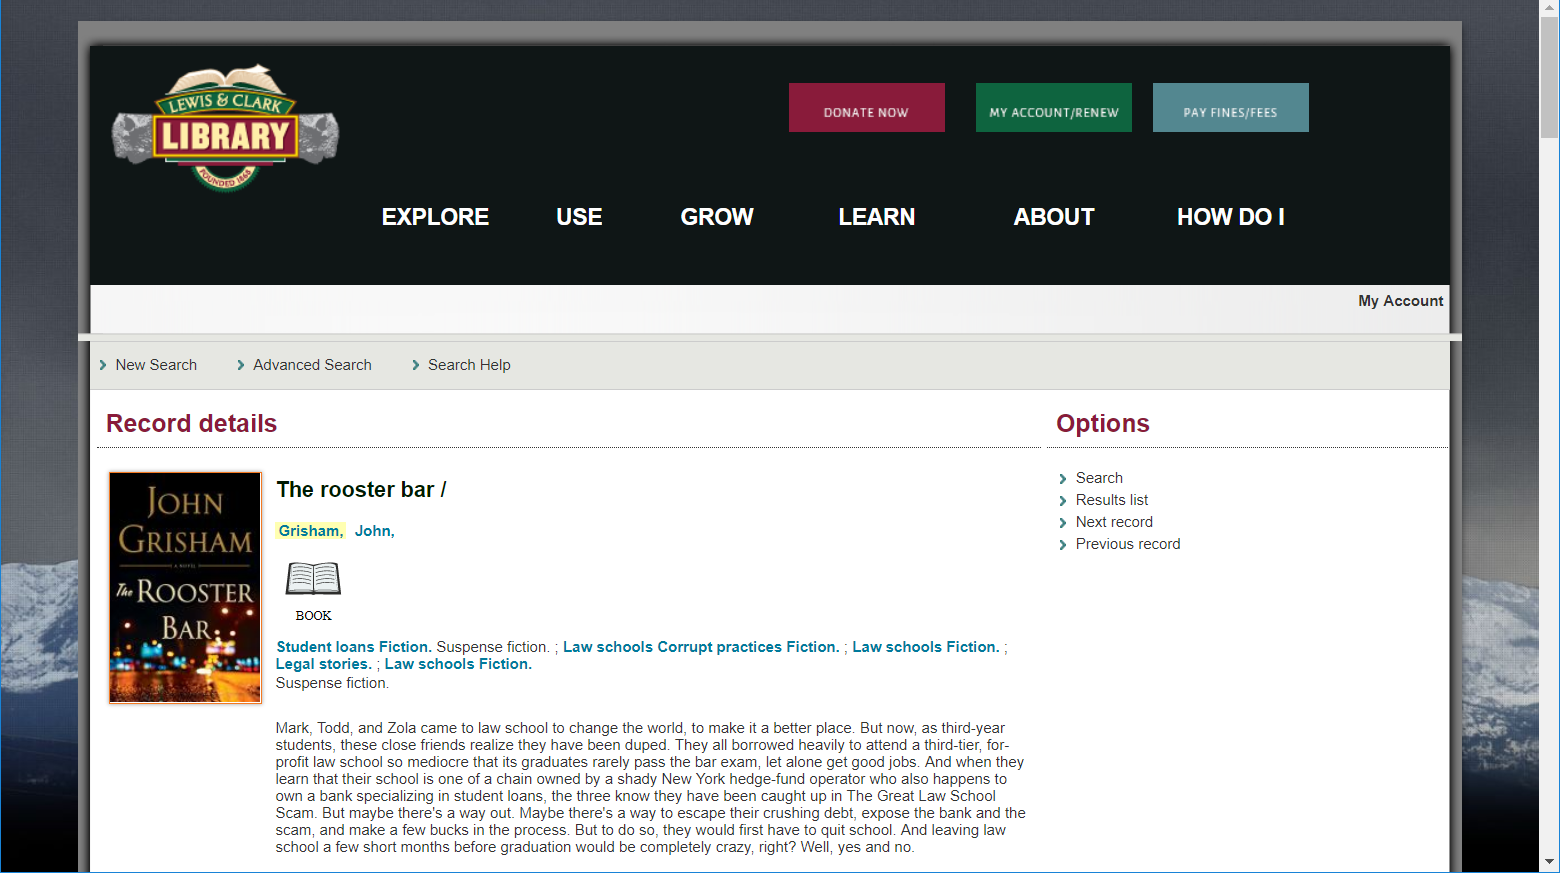
Task: Click the Donate Now button
Action: coord(866,108)
